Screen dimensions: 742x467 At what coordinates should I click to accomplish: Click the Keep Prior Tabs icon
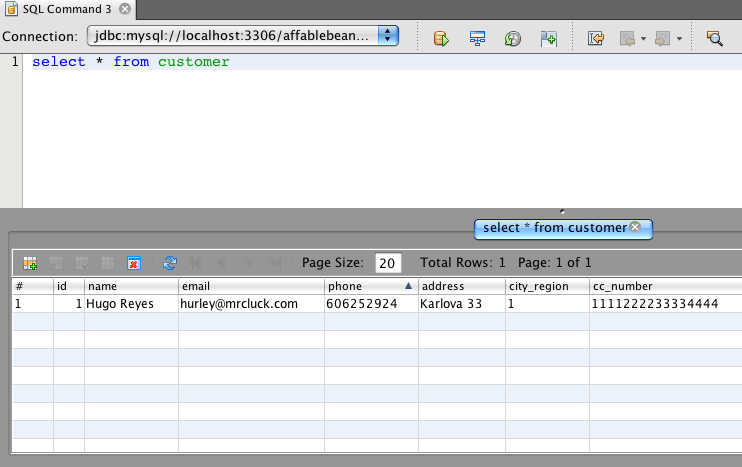pyautogui.click(x=548, y=38)
